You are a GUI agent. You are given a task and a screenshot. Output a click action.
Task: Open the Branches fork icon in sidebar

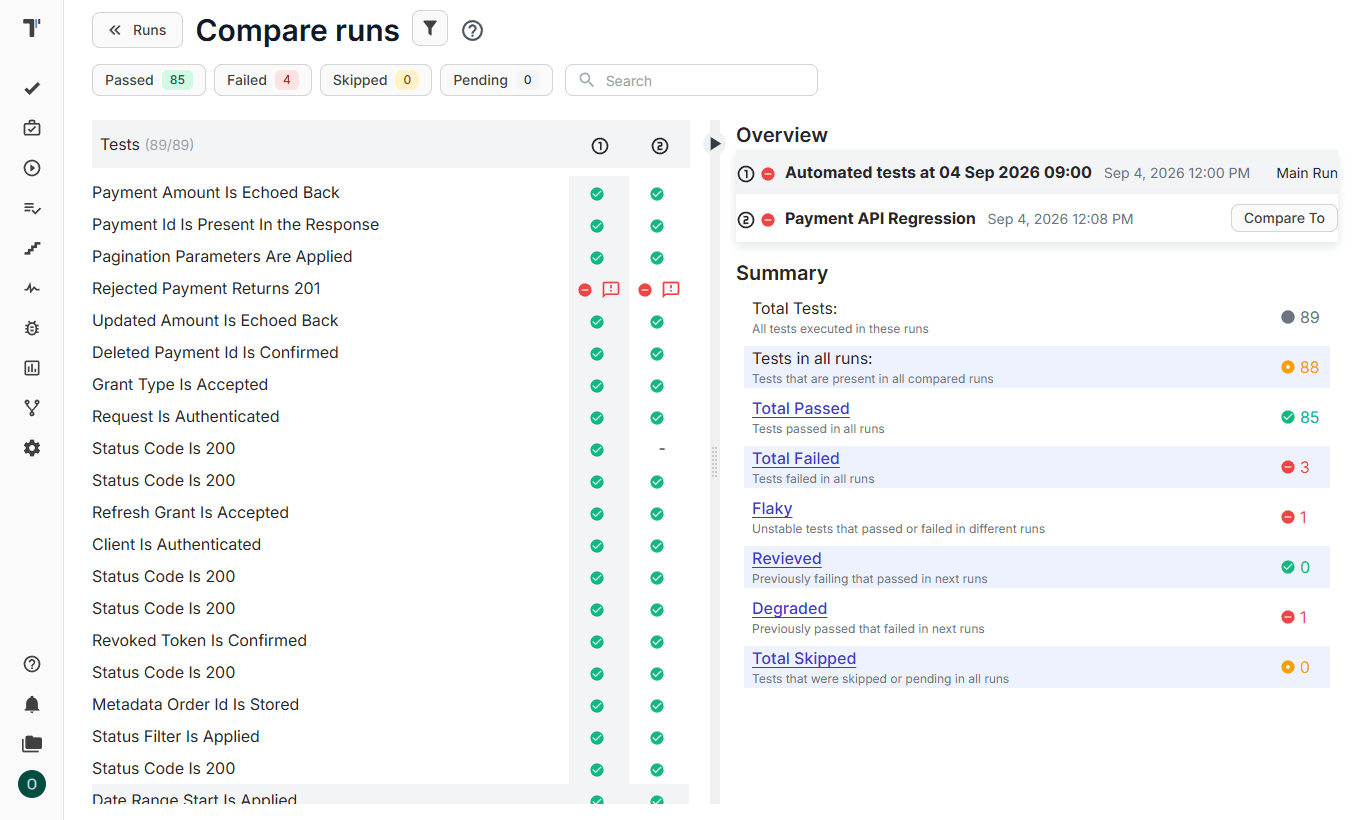coord(32,408)
